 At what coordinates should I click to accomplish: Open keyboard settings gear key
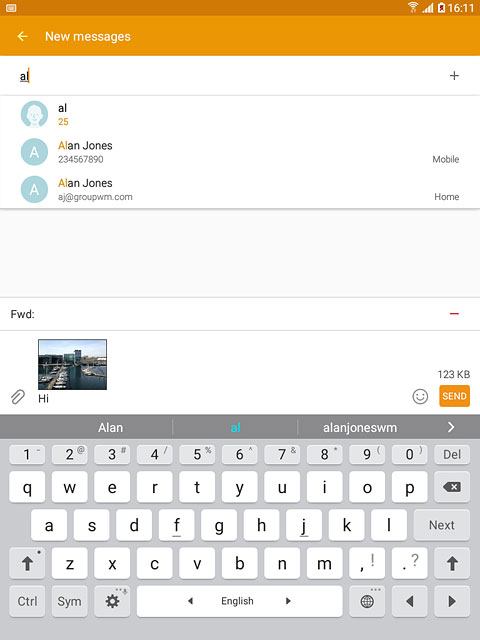coord(112,601)
